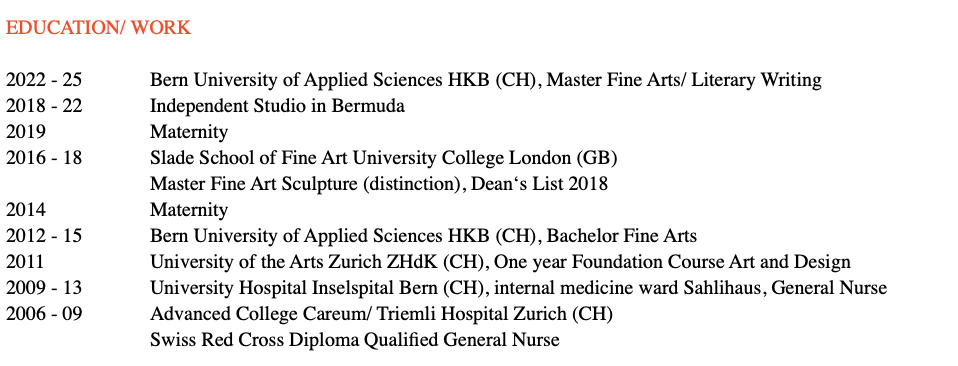
Task: Click the Maternity entry beside 2014
Action: point(189,210)
